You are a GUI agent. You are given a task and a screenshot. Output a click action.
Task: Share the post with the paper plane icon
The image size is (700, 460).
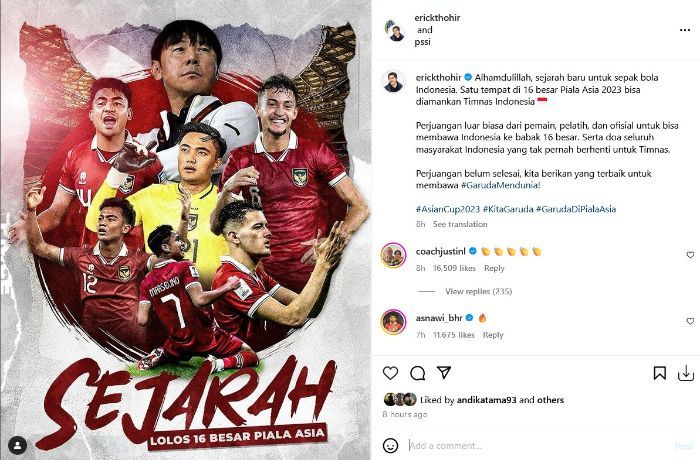444,372
